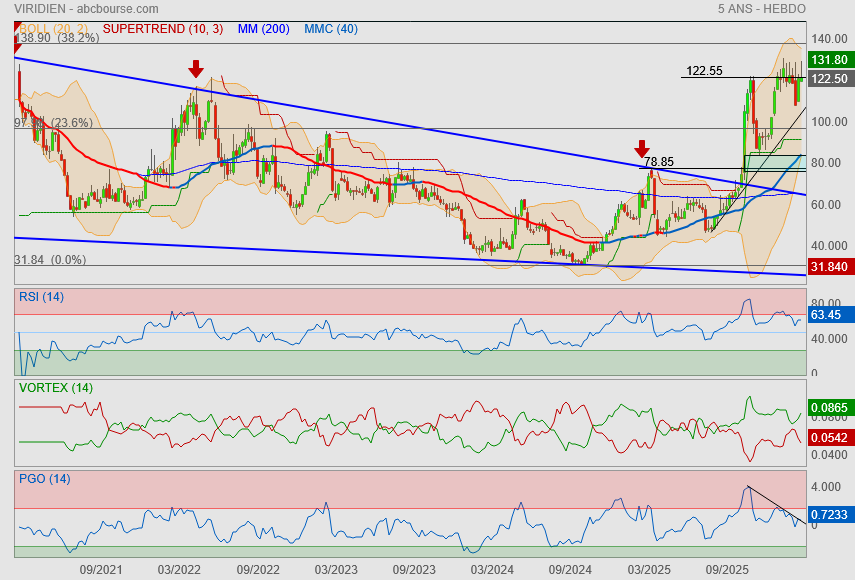Click the red down arrow near 03/2022
Screen dimensions: 855x580
click(x=196, y=68)
